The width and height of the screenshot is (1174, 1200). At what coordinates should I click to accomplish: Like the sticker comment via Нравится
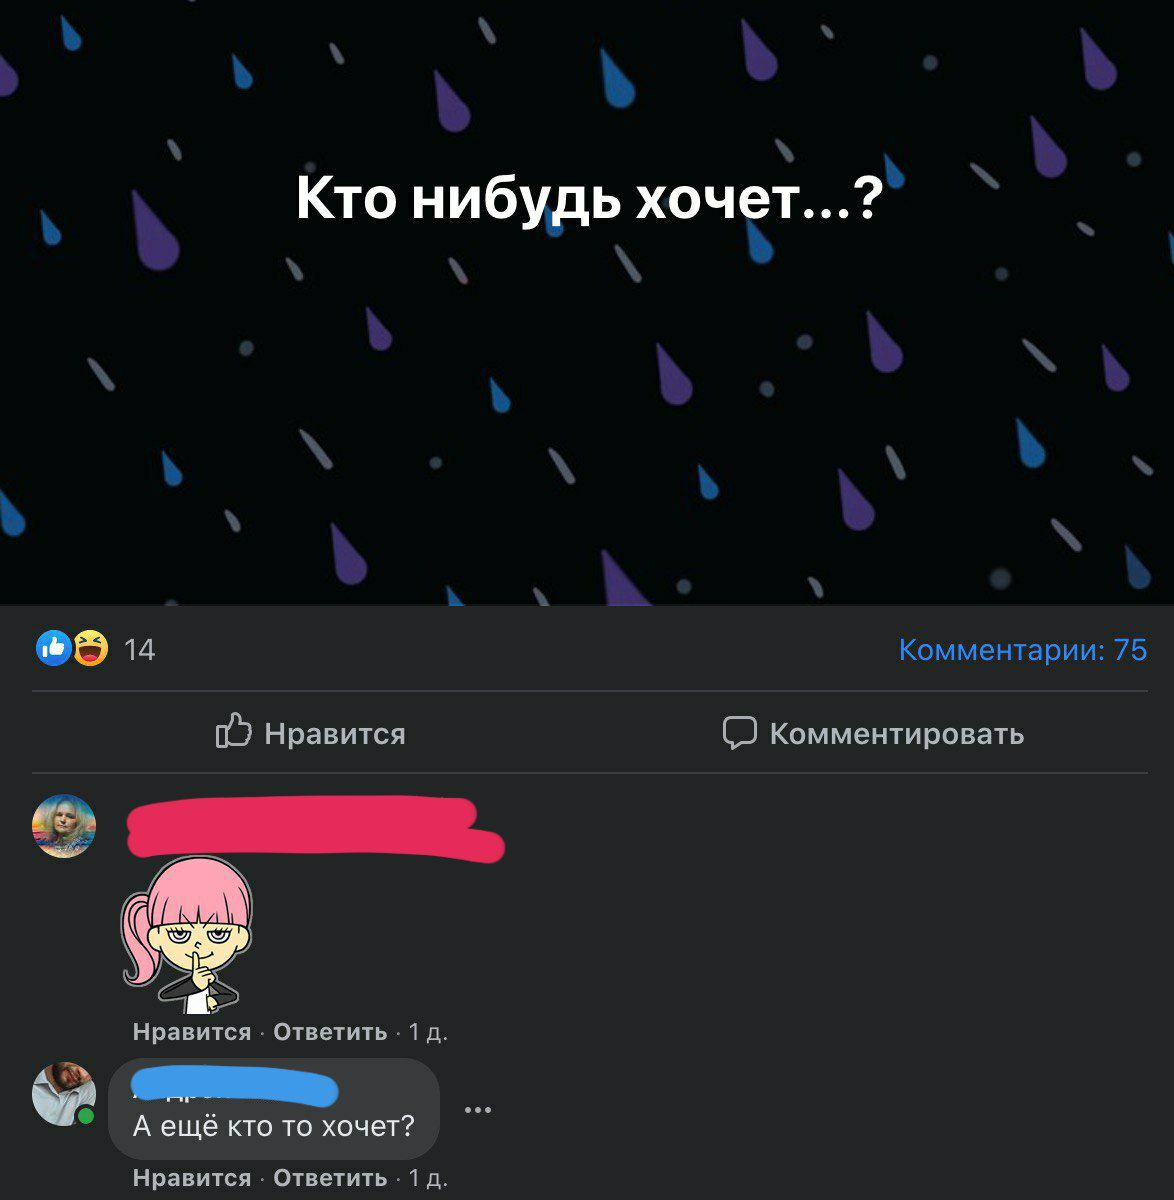tap(192, 1032)
